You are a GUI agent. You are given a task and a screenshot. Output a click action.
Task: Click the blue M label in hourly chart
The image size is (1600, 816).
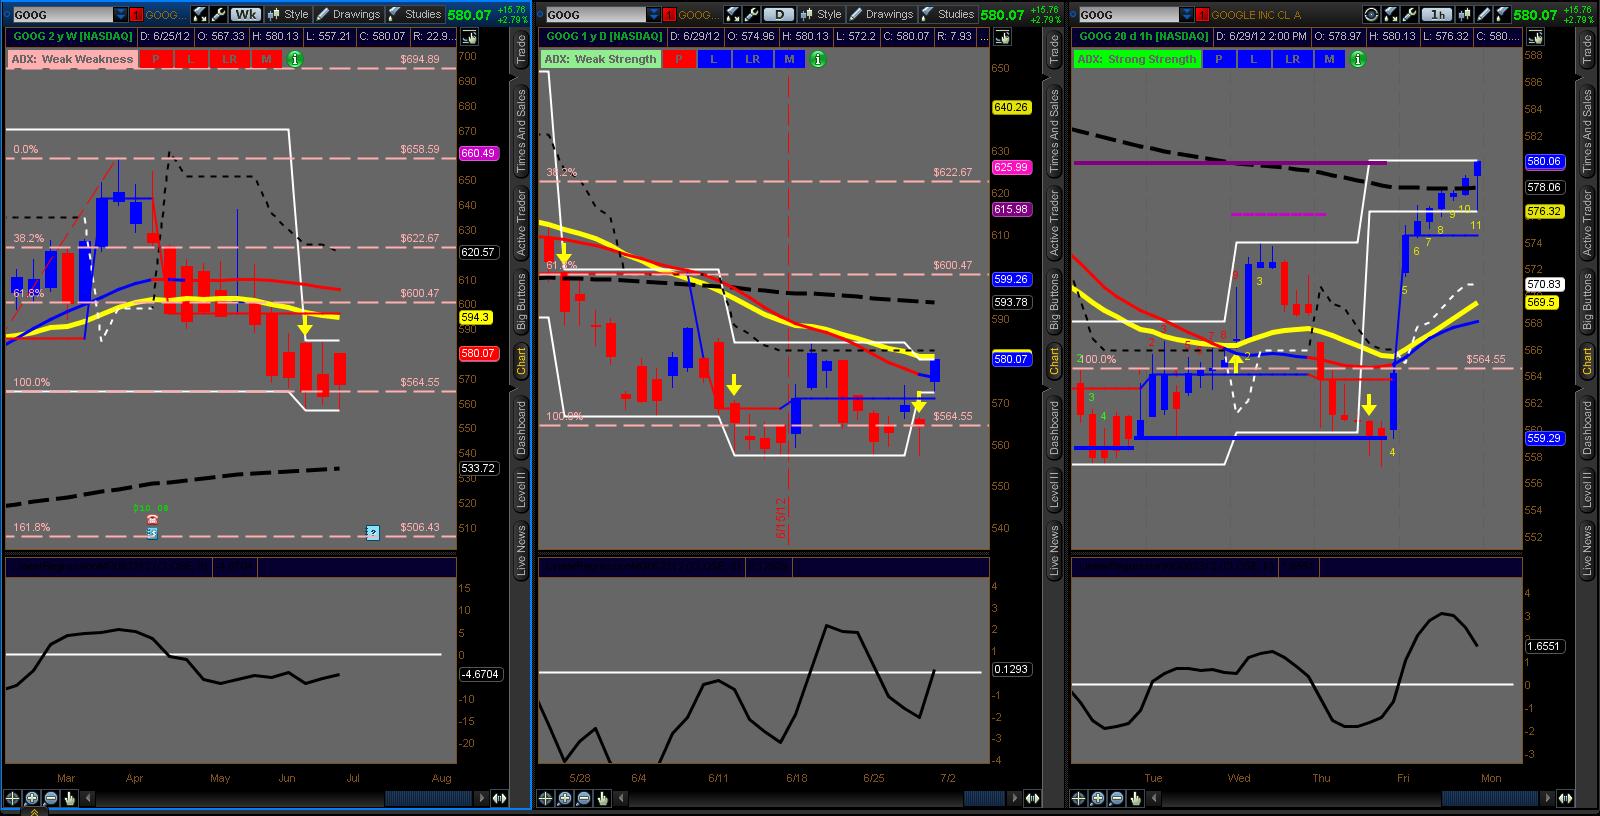(1329, 59)
